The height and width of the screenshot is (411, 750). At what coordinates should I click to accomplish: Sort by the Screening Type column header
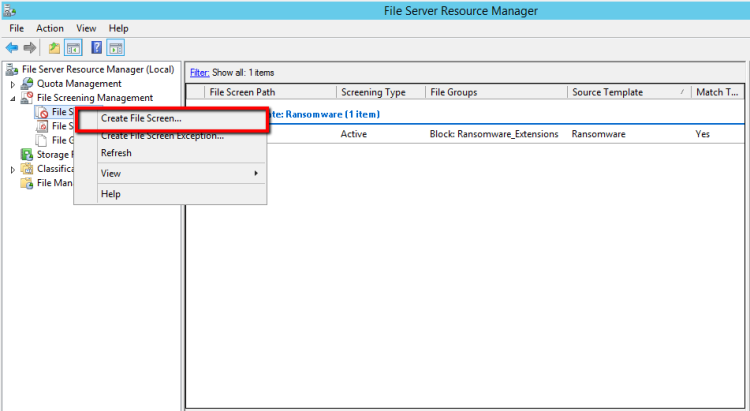(372, 92)
